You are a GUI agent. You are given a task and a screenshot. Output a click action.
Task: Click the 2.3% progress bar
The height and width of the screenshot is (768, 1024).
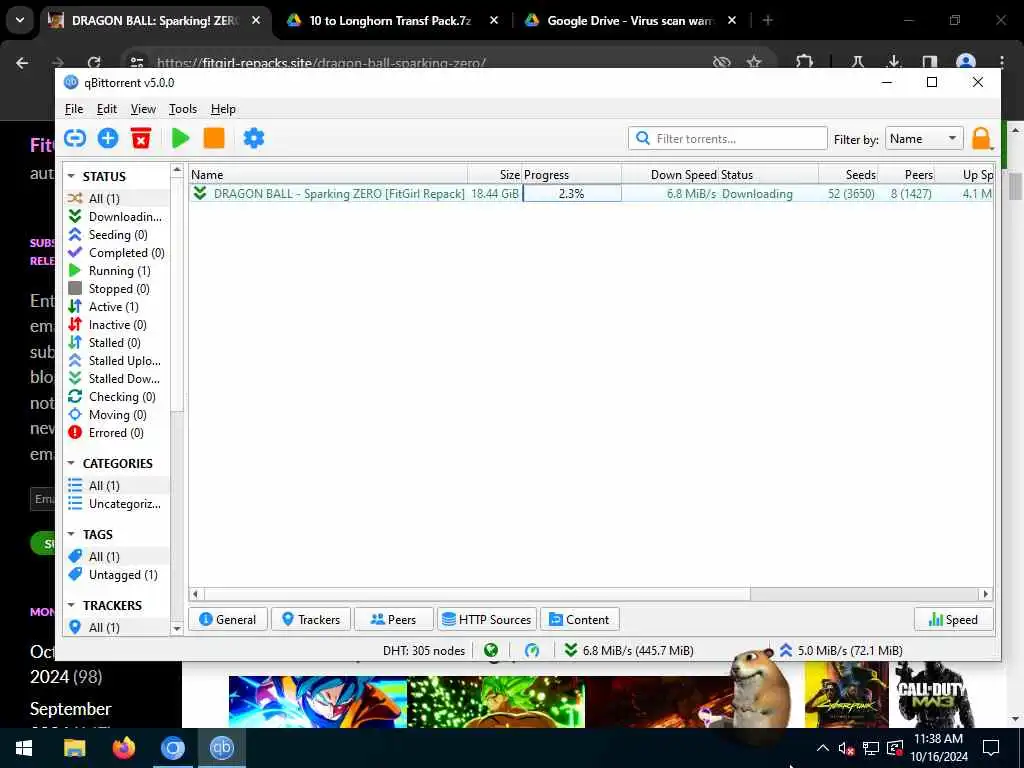click(x=571, y=193)
